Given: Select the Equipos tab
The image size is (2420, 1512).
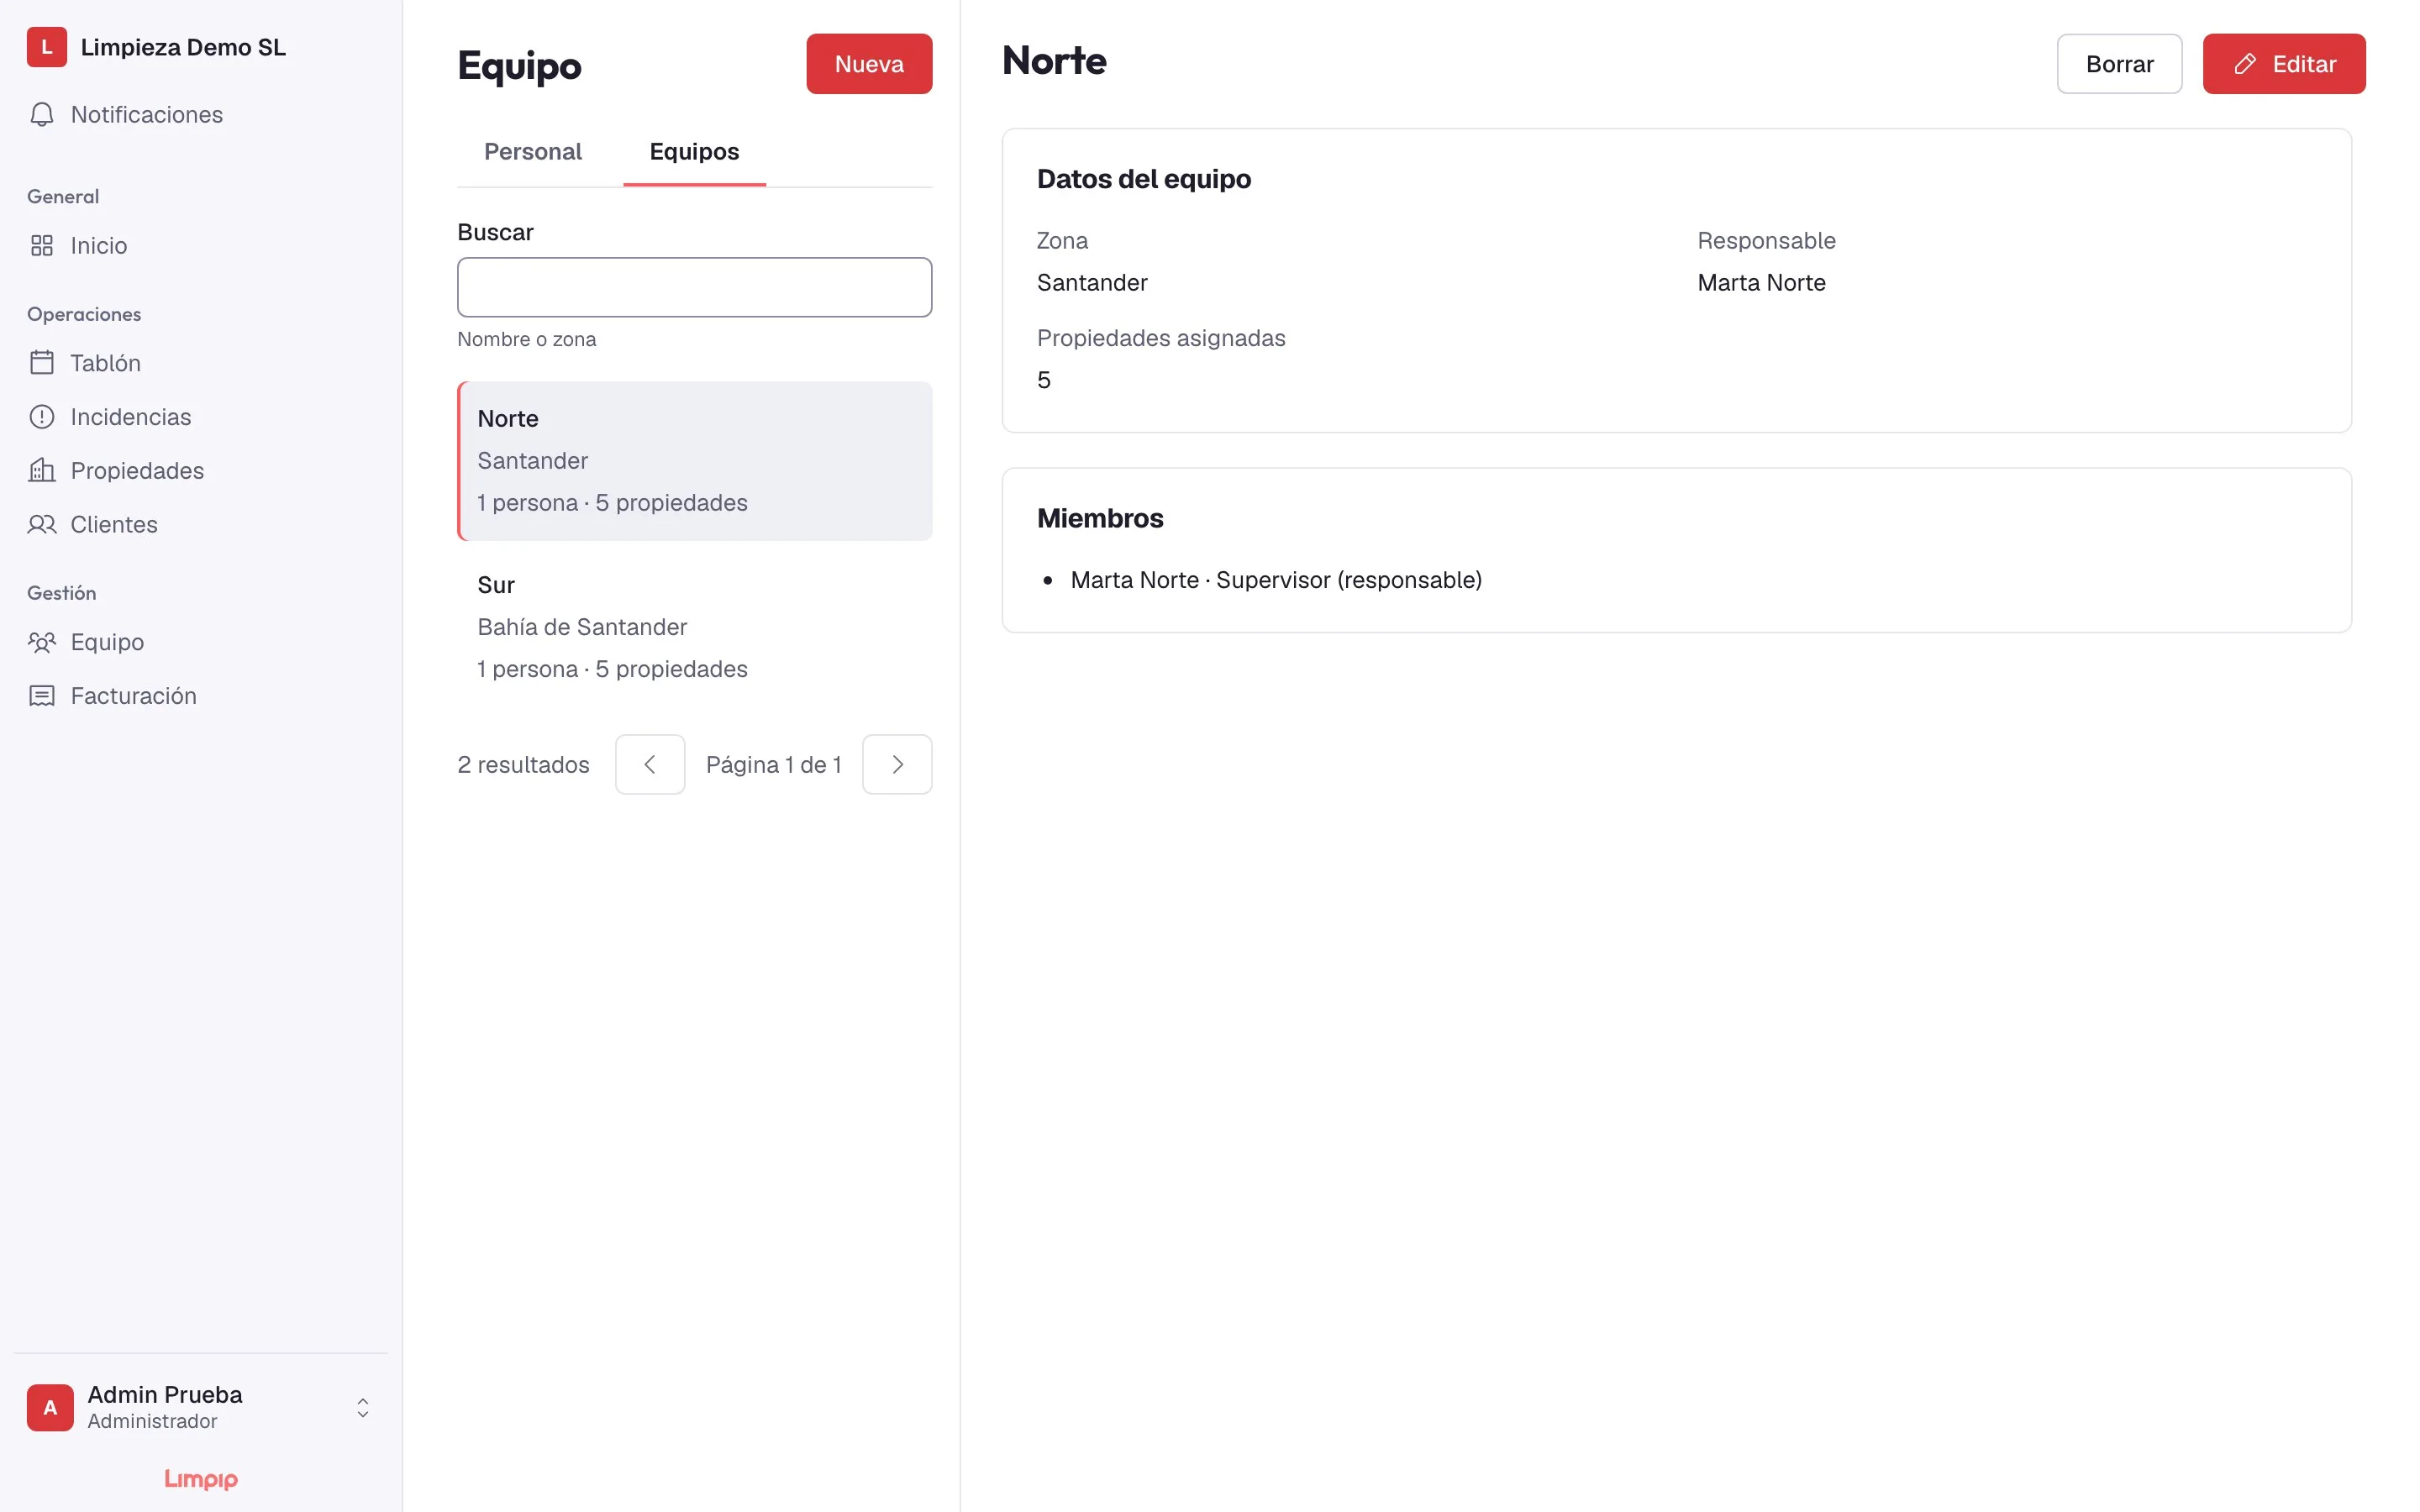Looking at the screenshot, I should click(x=694, y=152).
